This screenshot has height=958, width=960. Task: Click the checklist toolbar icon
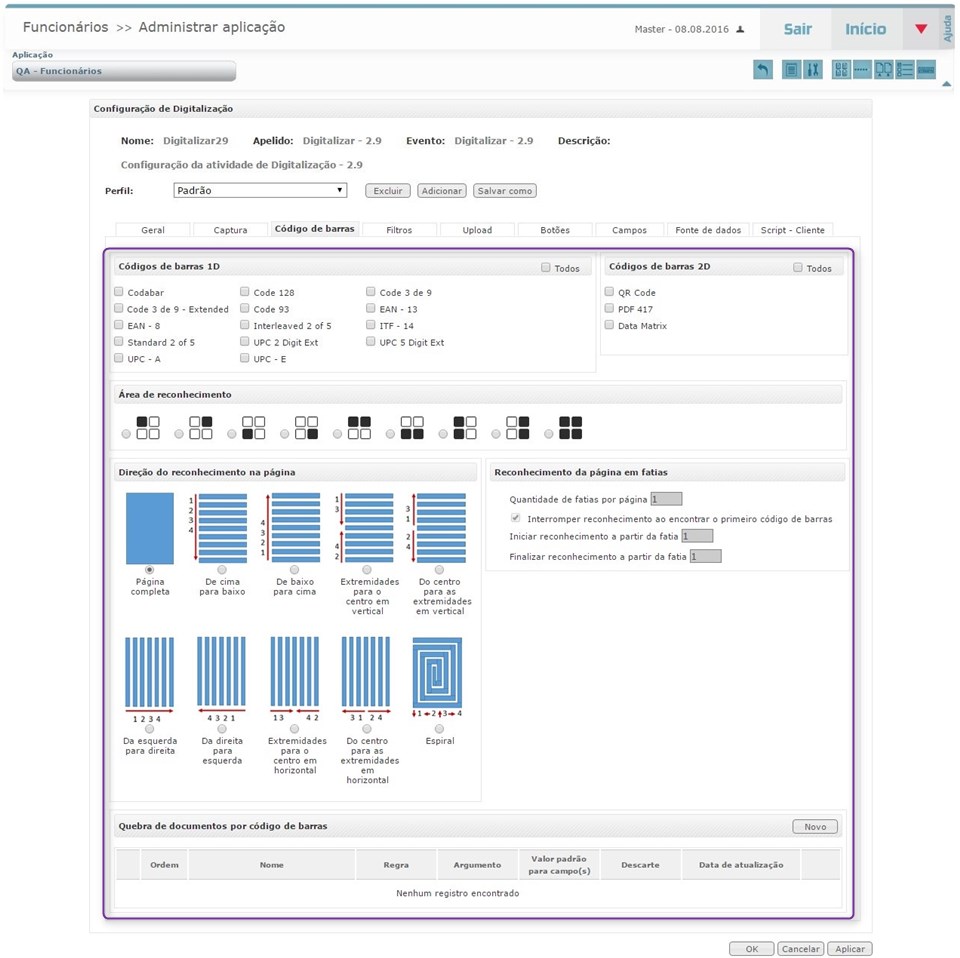click(906, 69)
